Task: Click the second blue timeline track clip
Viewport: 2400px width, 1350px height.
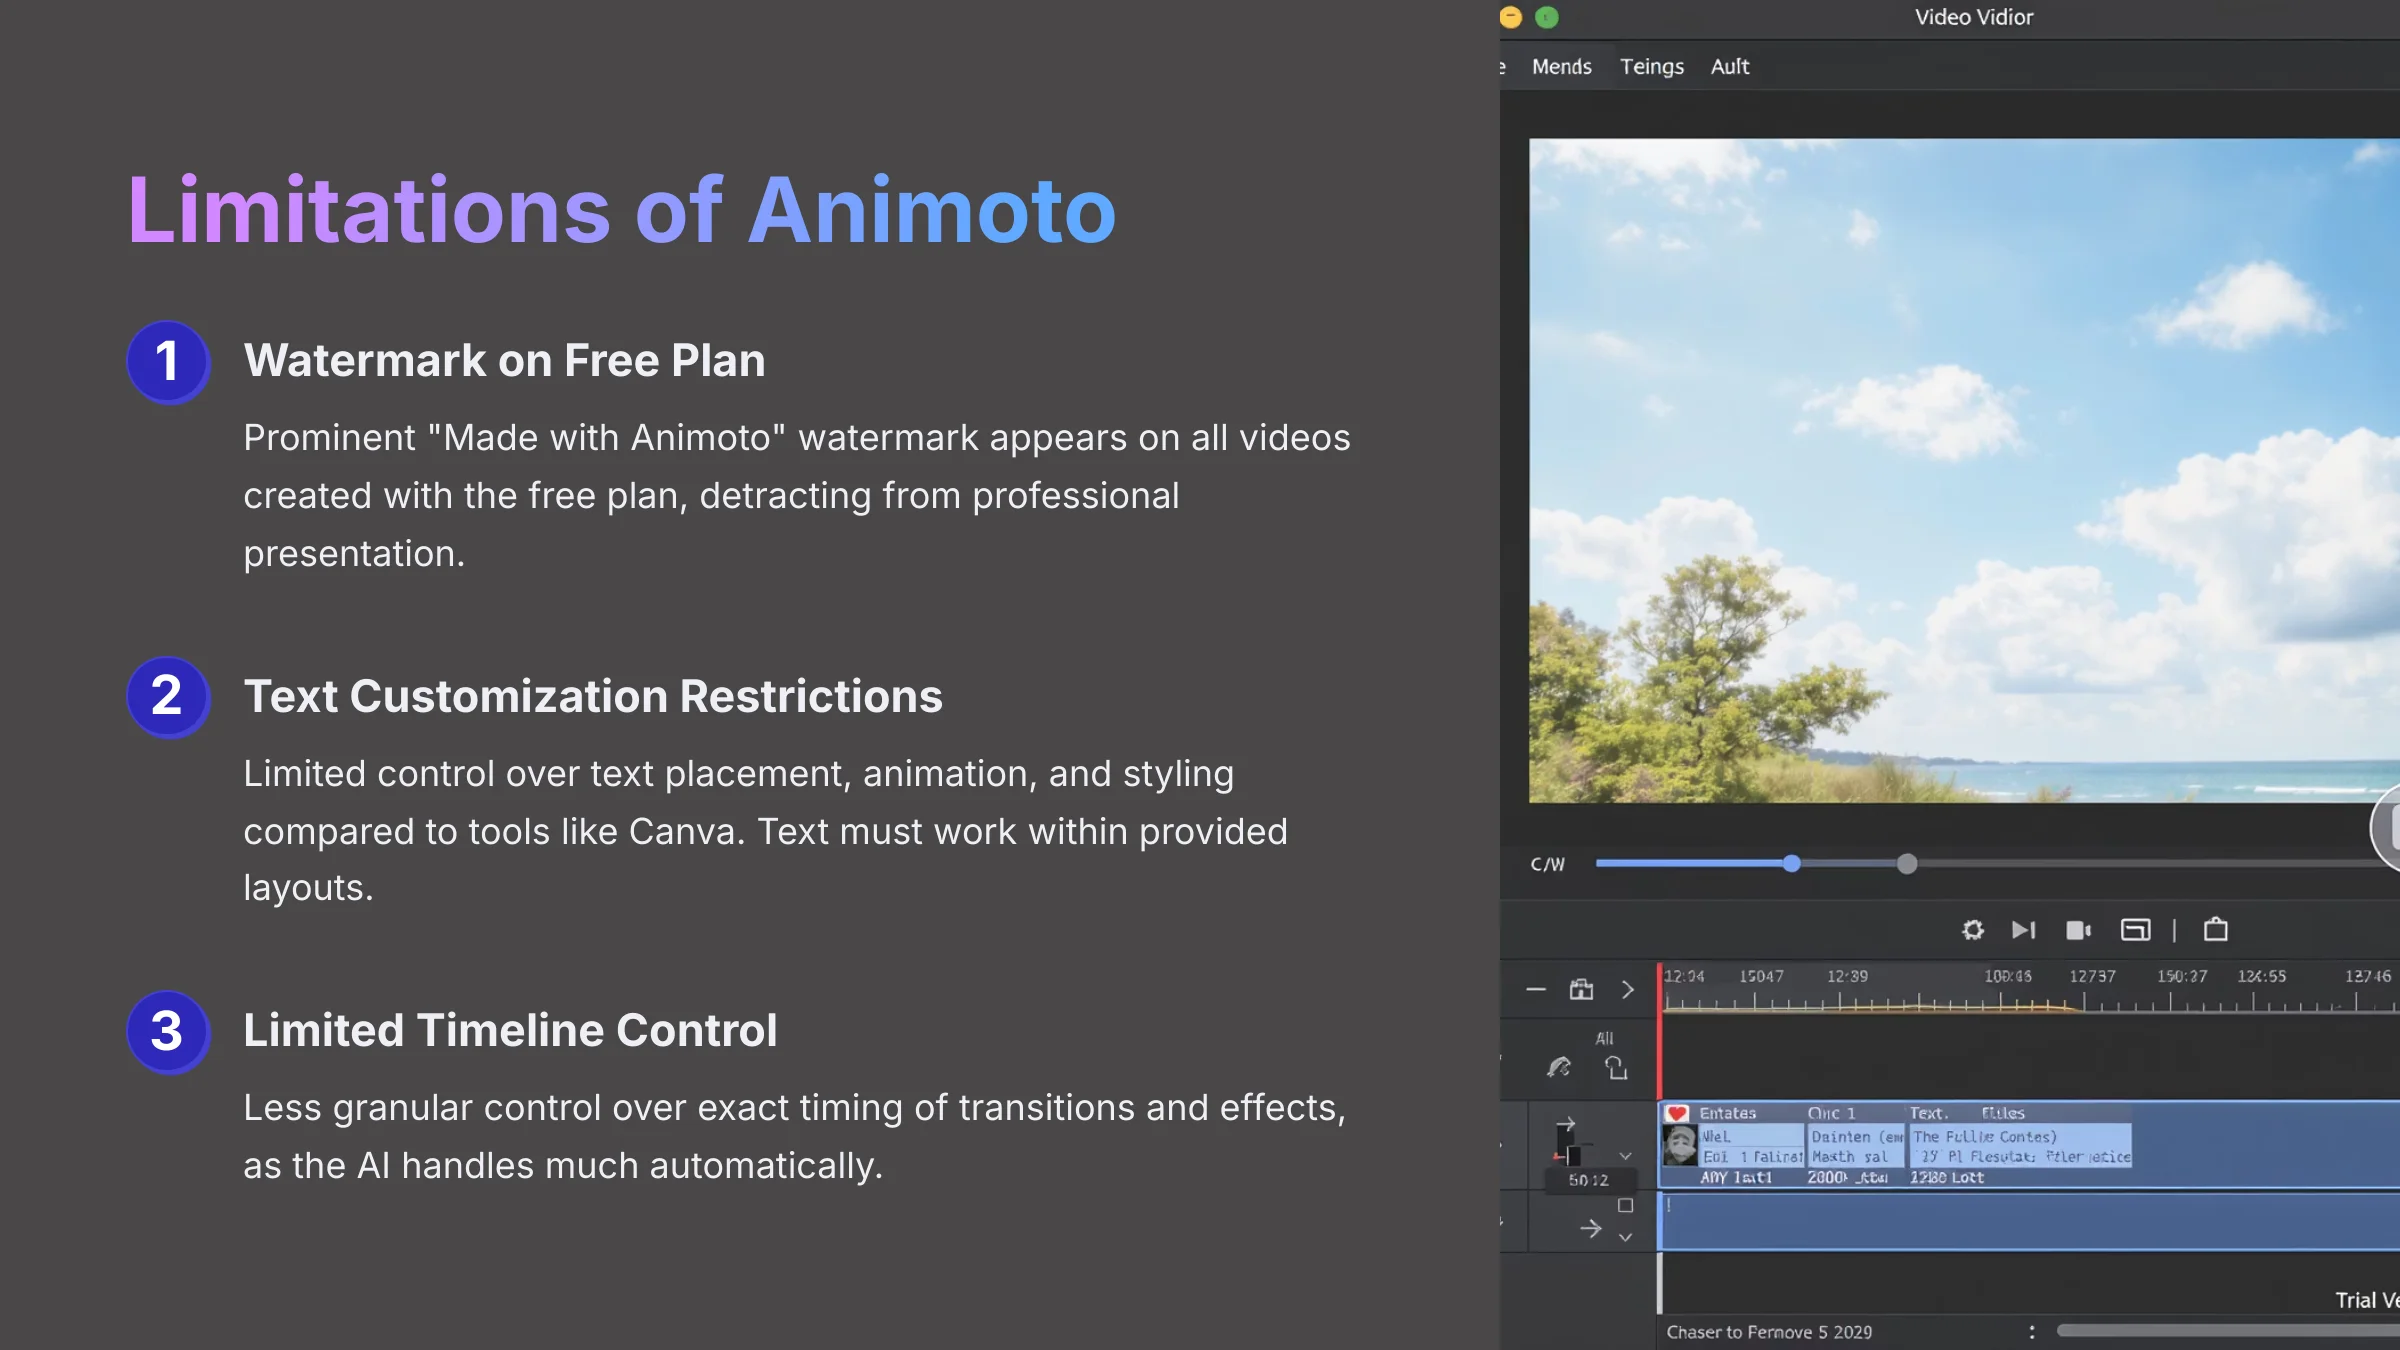Action: 2029,1221
